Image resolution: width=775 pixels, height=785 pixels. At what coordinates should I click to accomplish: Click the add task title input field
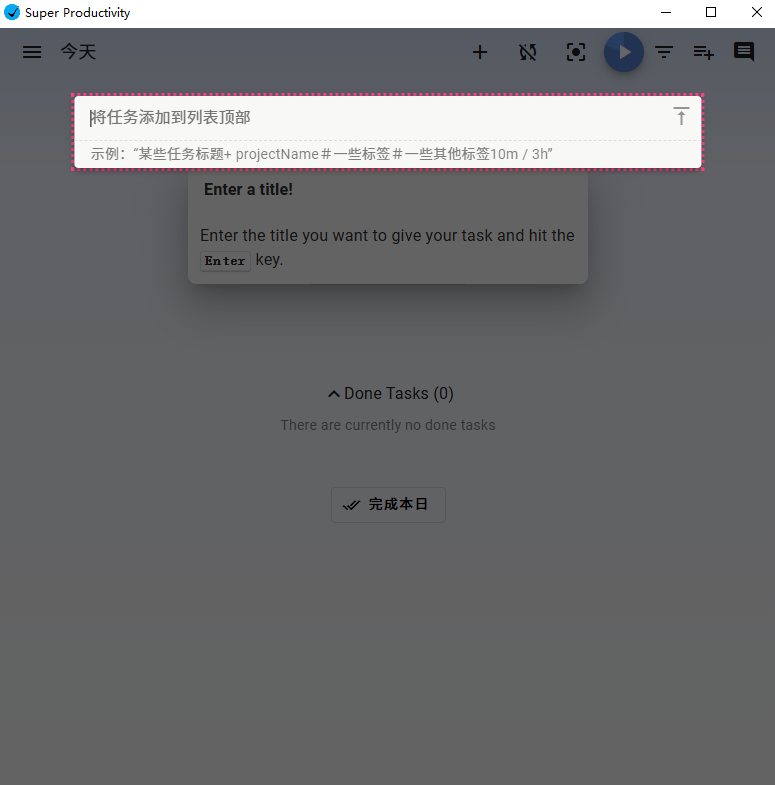tap(378, 118)
